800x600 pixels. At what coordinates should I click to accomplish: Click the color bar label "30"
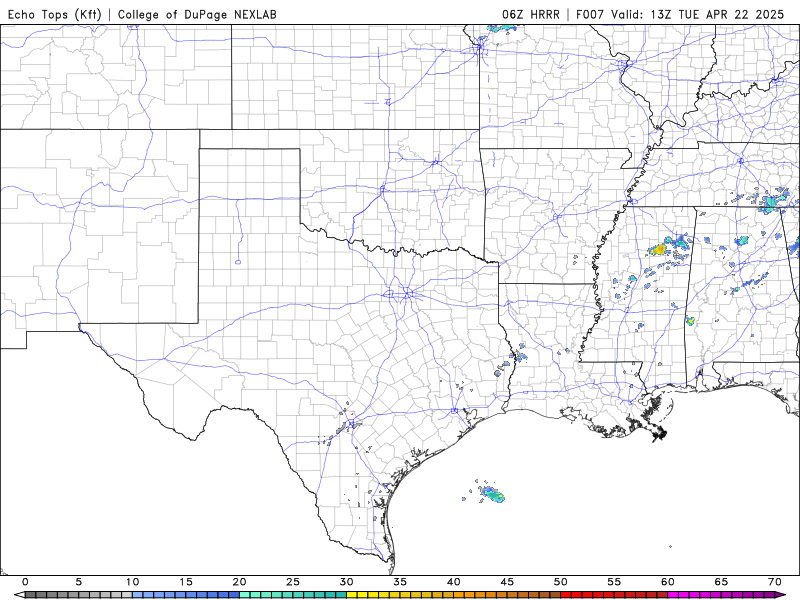[x=346, y=582]
